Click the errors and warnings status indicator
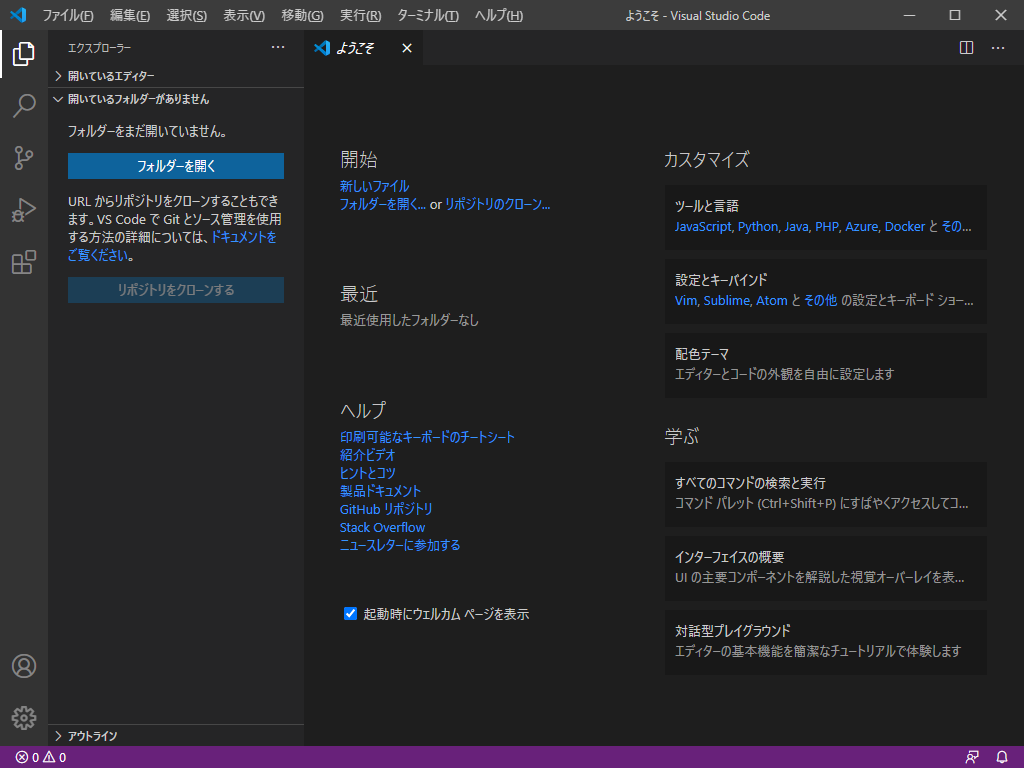 (40, 758)
